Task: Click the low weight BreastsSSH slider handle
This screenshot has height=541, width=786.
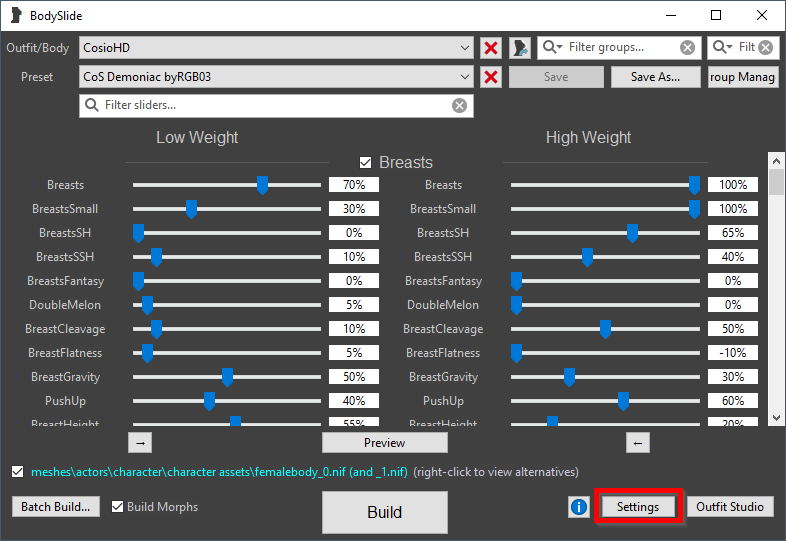Action: coord(156,257)
